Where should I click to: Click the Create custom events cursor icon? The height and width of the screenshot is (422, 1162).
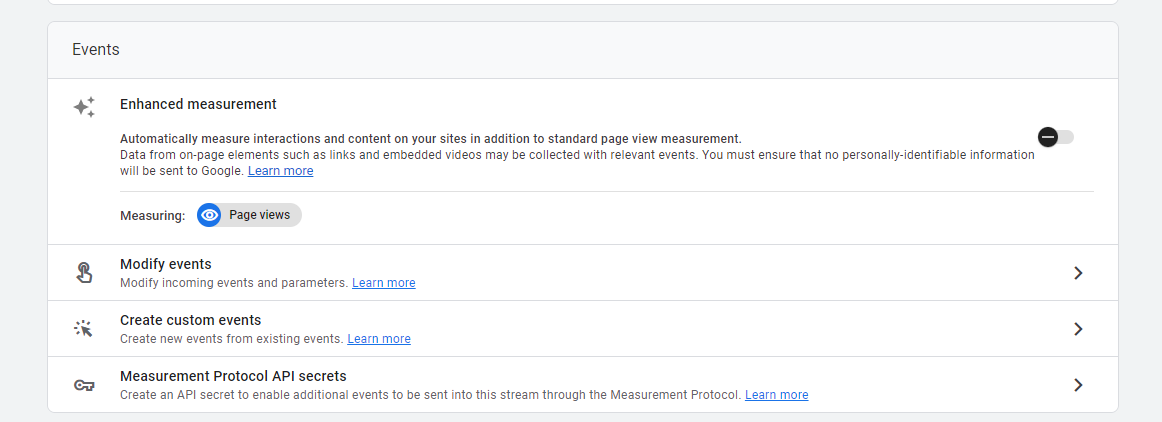click(x=84, y=329)
